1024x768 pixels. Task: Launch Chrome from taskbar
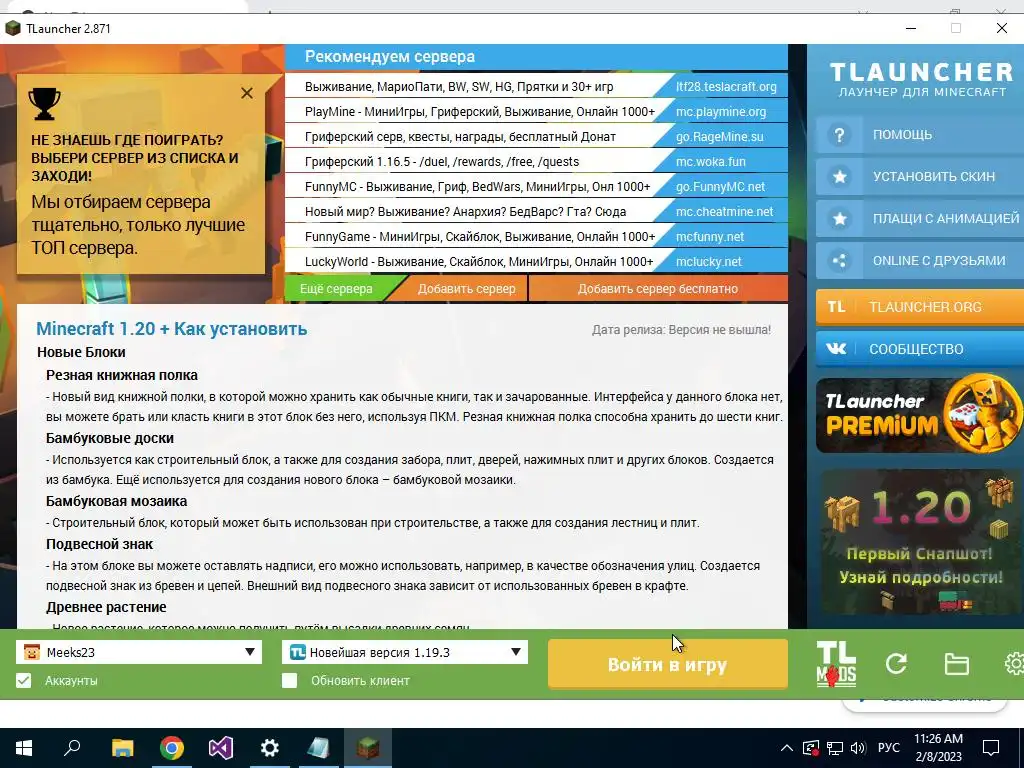[172, 747]
